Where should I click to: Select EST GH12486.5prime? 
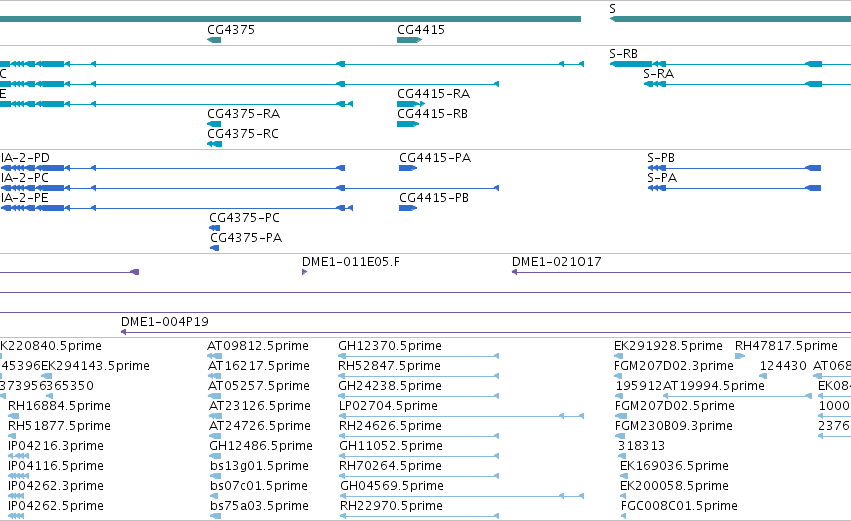coord(261,446)
